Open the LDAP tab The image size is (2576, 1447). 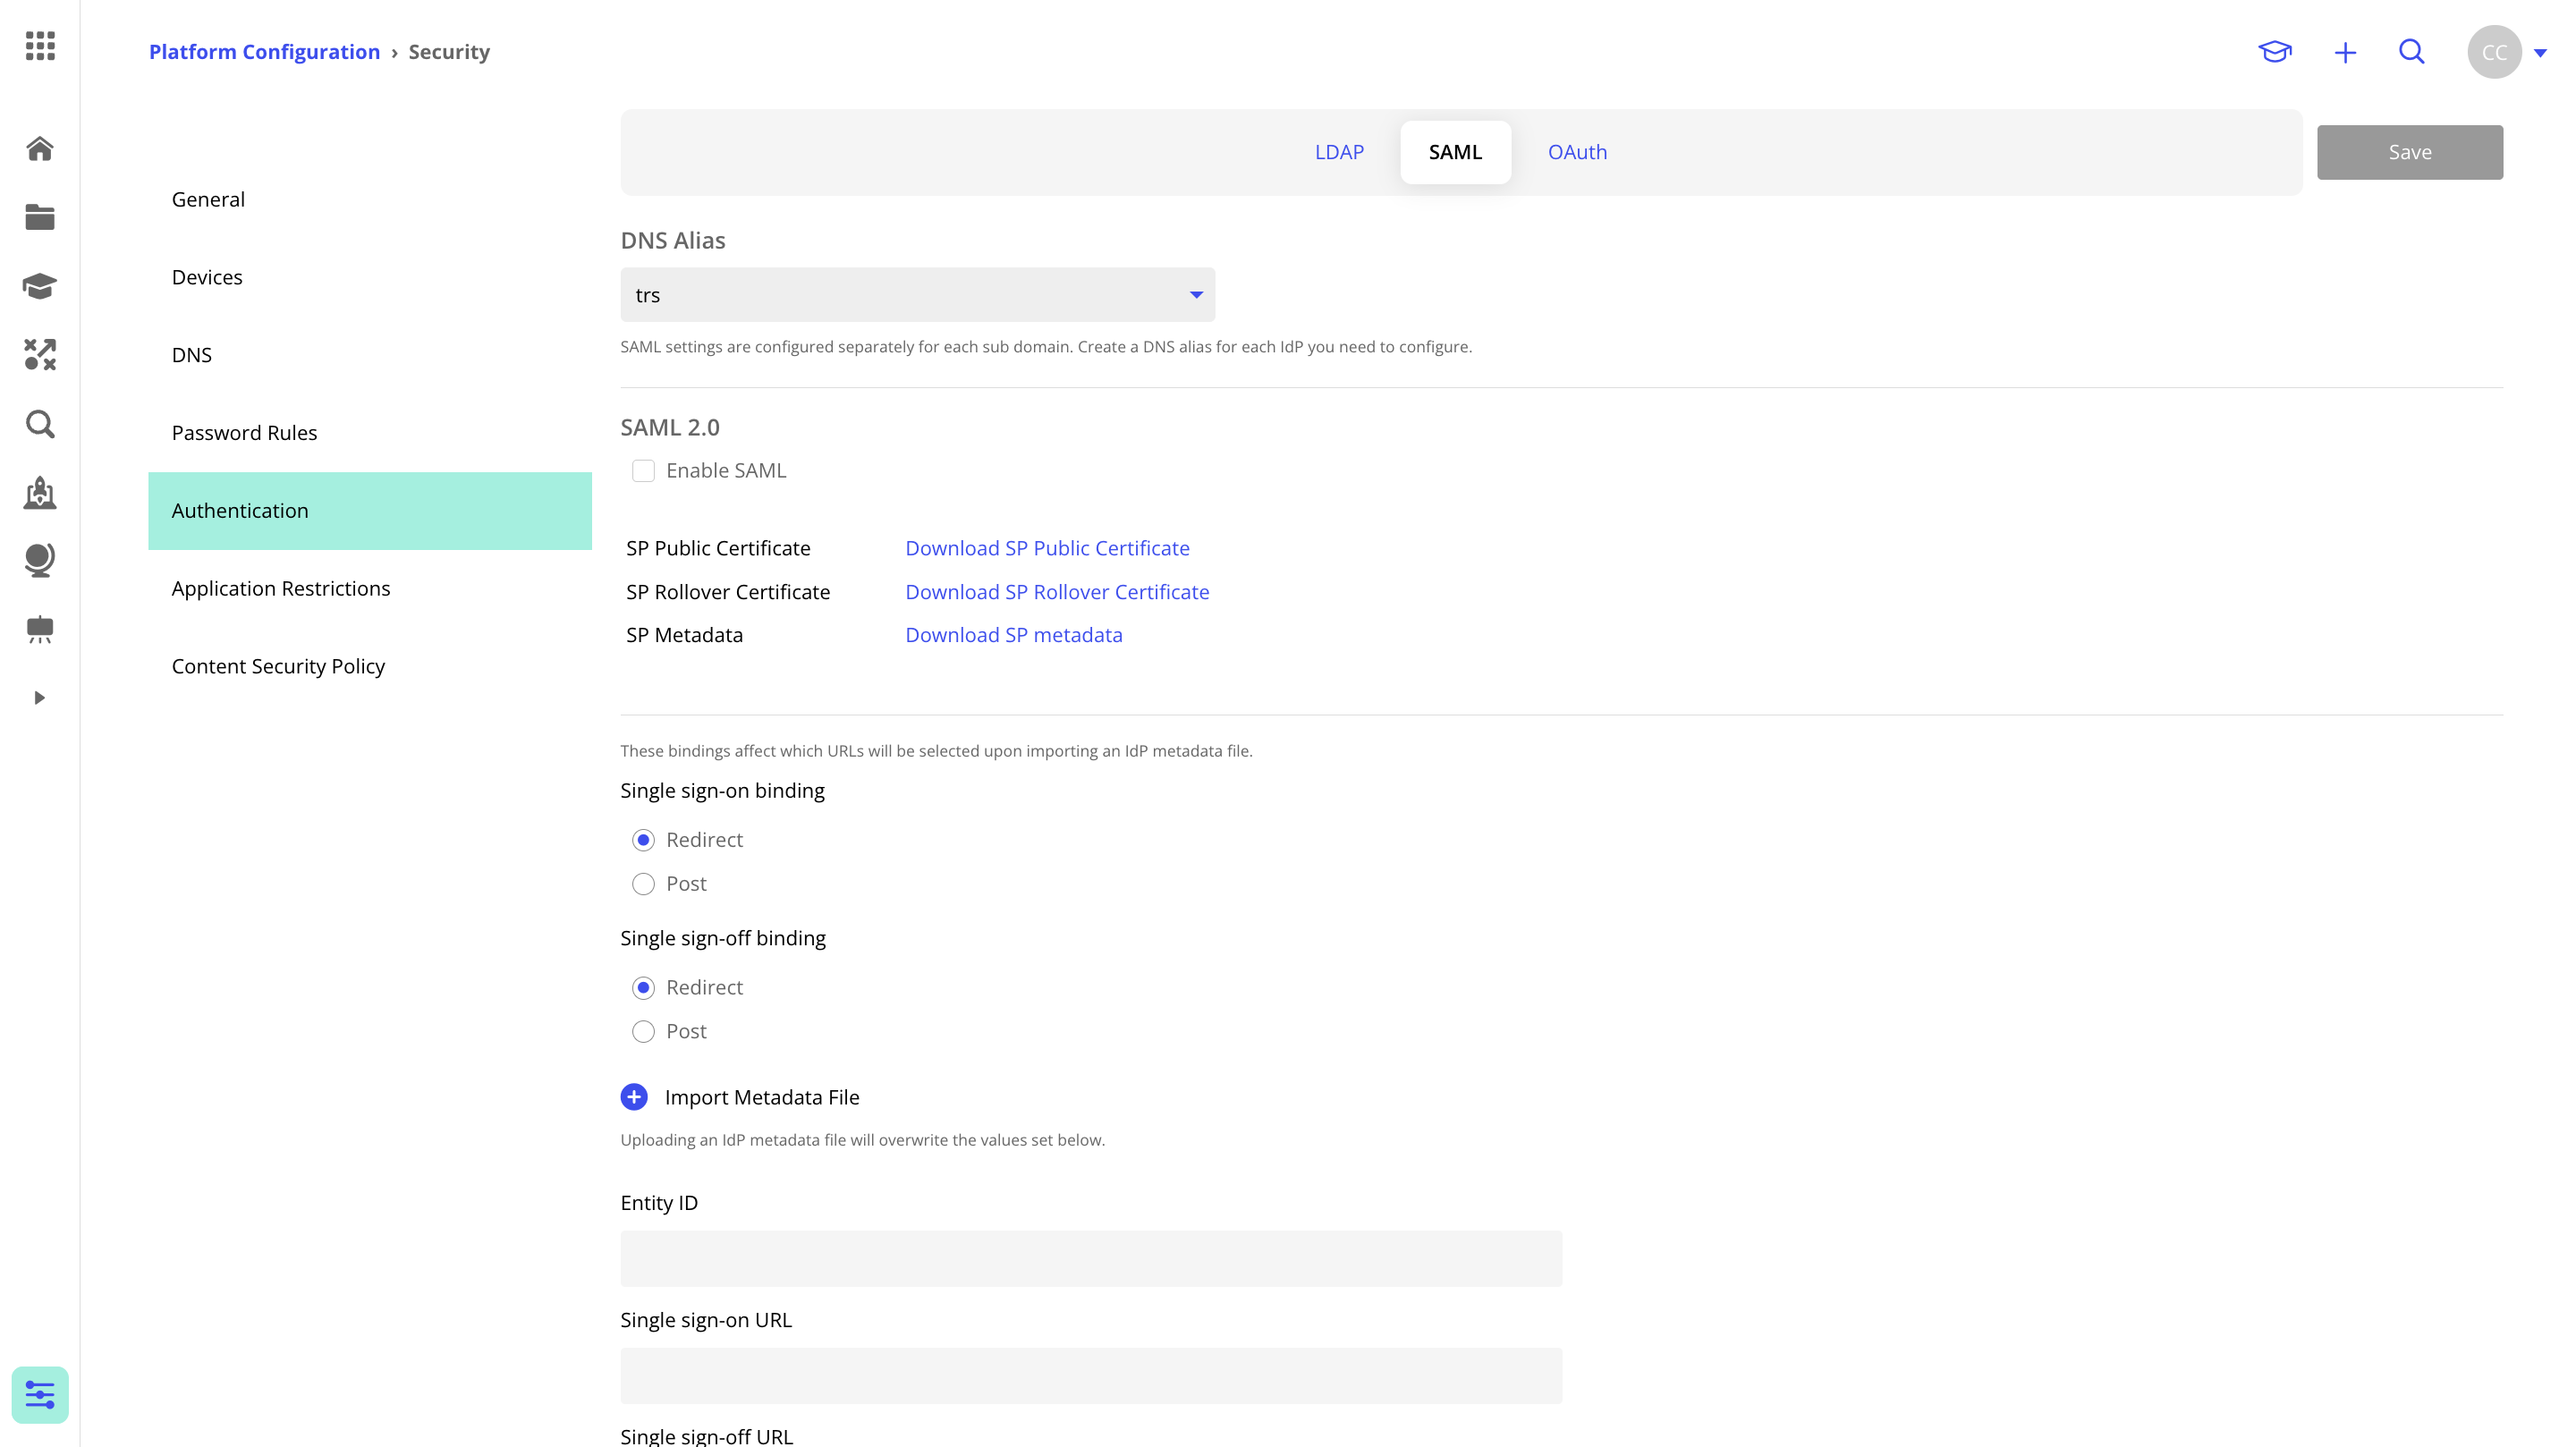click(1340, 152)
